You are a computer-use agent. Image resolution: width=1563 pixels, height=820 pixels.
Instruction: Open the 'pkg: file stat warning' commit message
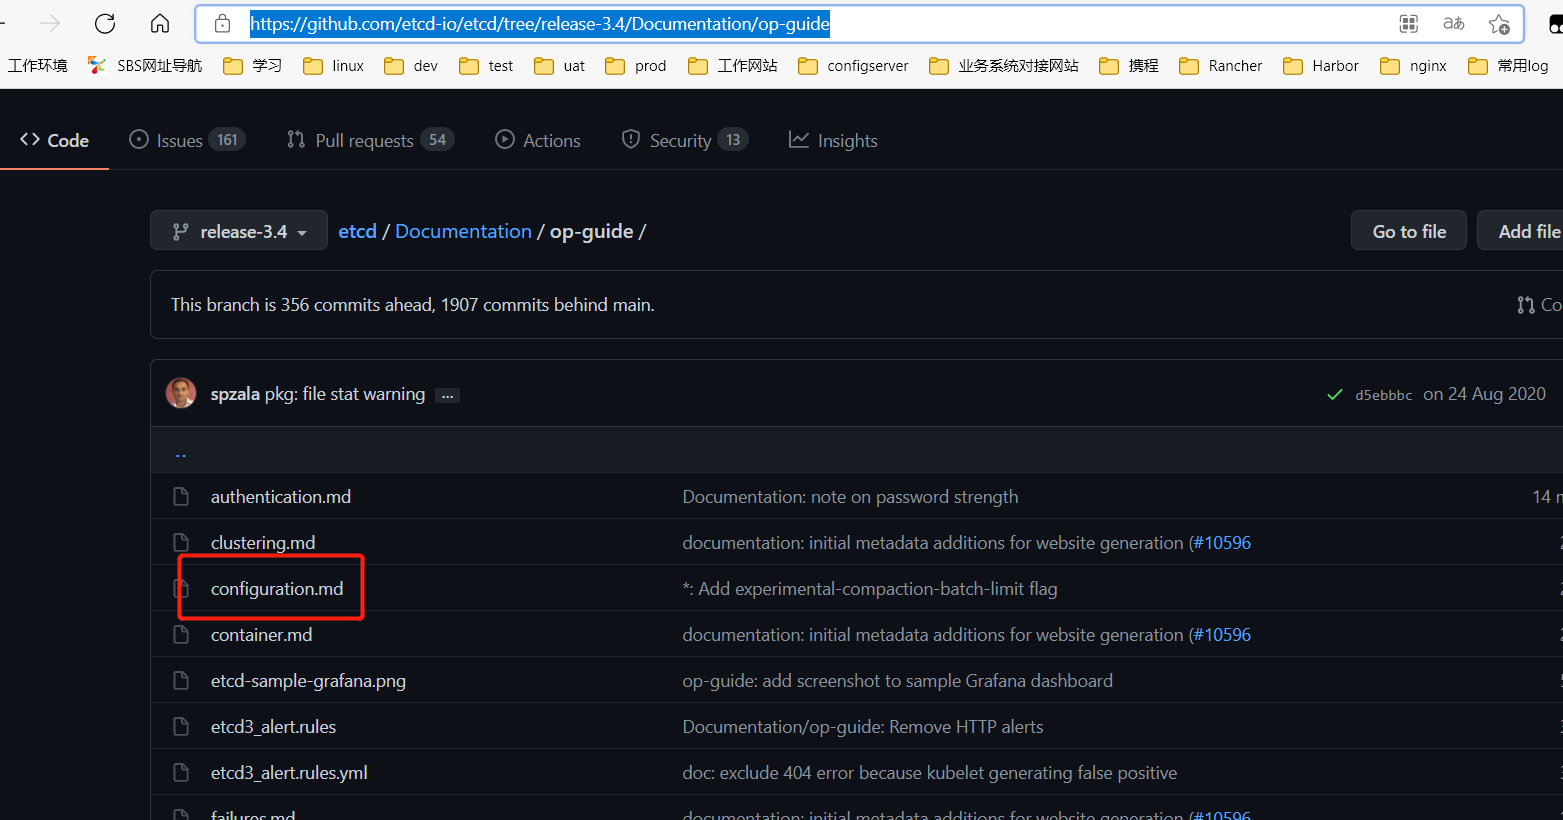click(x=345, y=394)
